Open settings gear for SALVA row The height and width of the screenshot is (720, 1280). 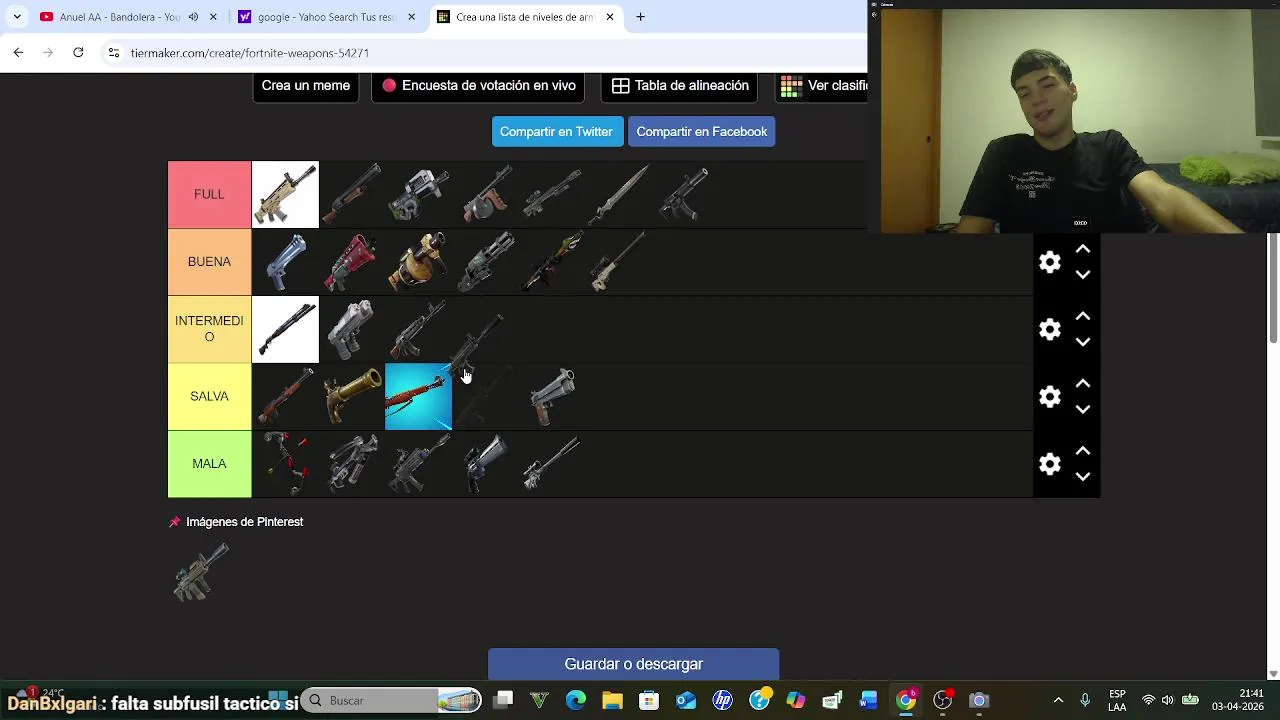(x=1049, y=397)
